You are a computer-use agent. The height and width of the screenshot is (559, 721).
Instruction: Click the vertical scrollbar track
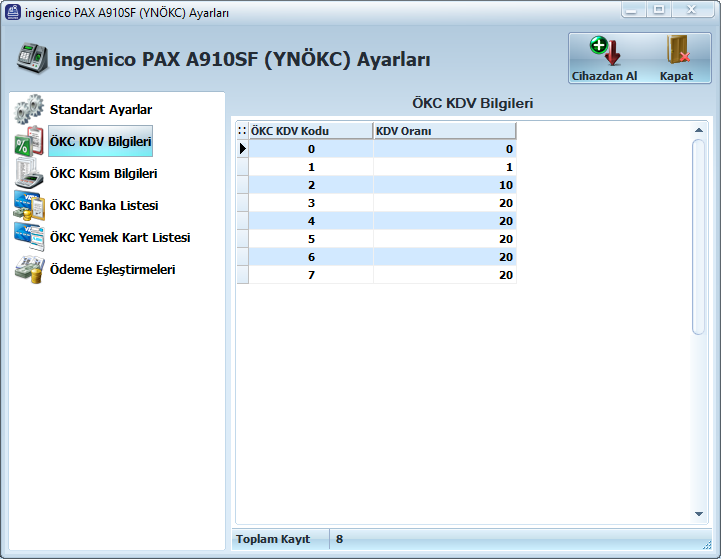click(699, 420)
